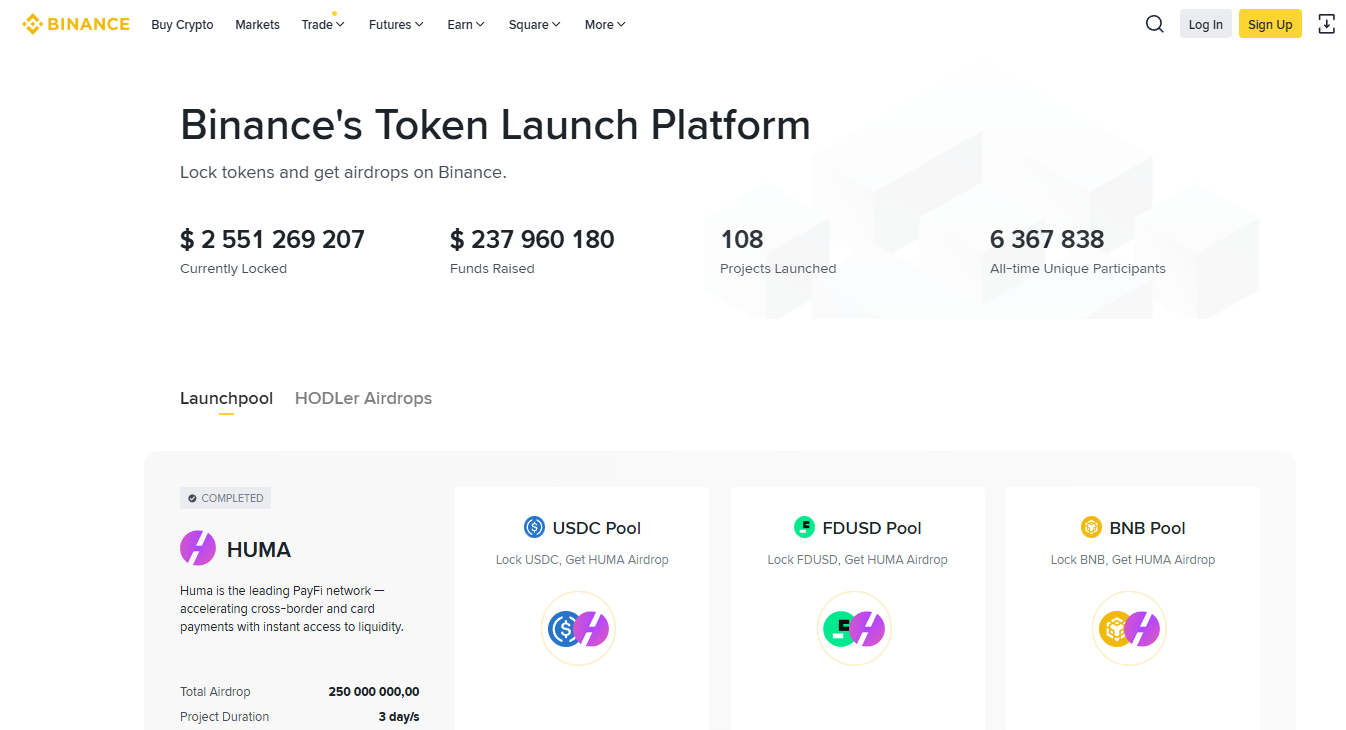This screenshot has height=730, width=1346.
Task: Open the Markets menu item
Action: (257, 25)
